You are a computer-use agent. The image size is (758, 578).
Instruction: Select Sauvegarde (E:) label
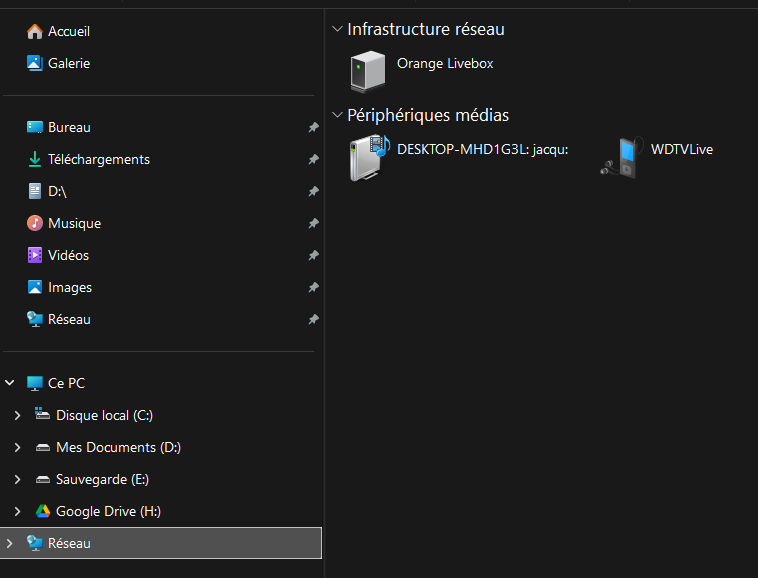point(102,479)
